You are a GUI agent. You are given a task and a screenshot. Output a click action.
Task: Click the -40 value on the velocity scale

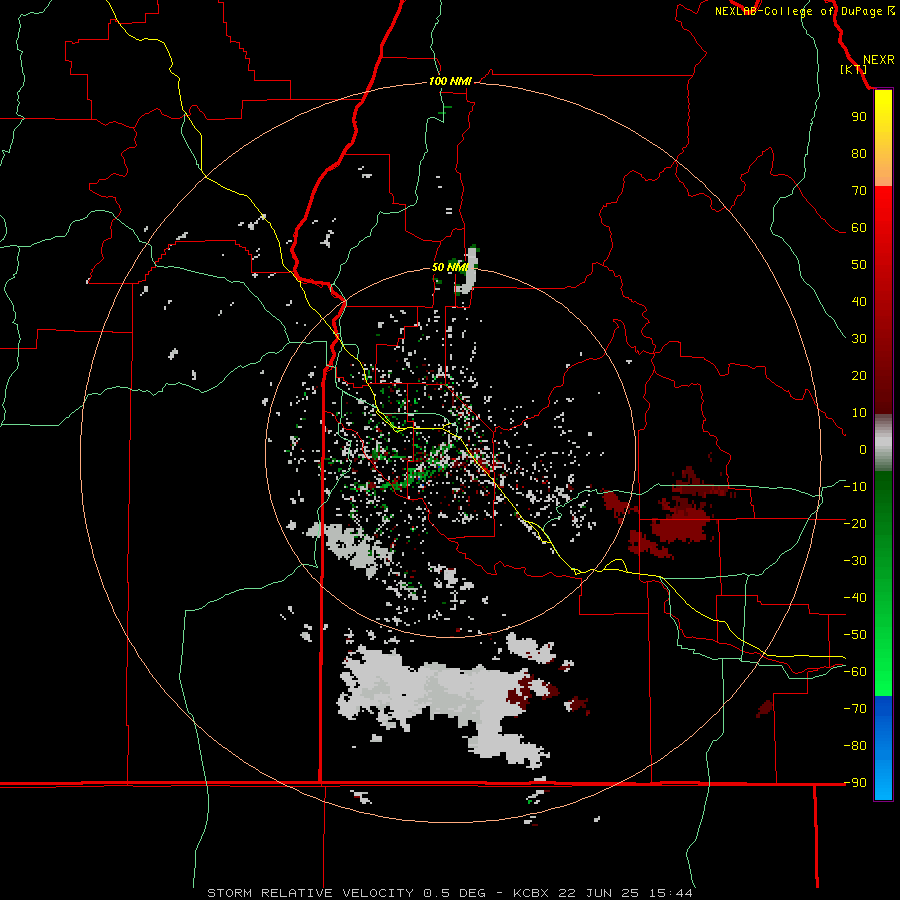(855, 598)
